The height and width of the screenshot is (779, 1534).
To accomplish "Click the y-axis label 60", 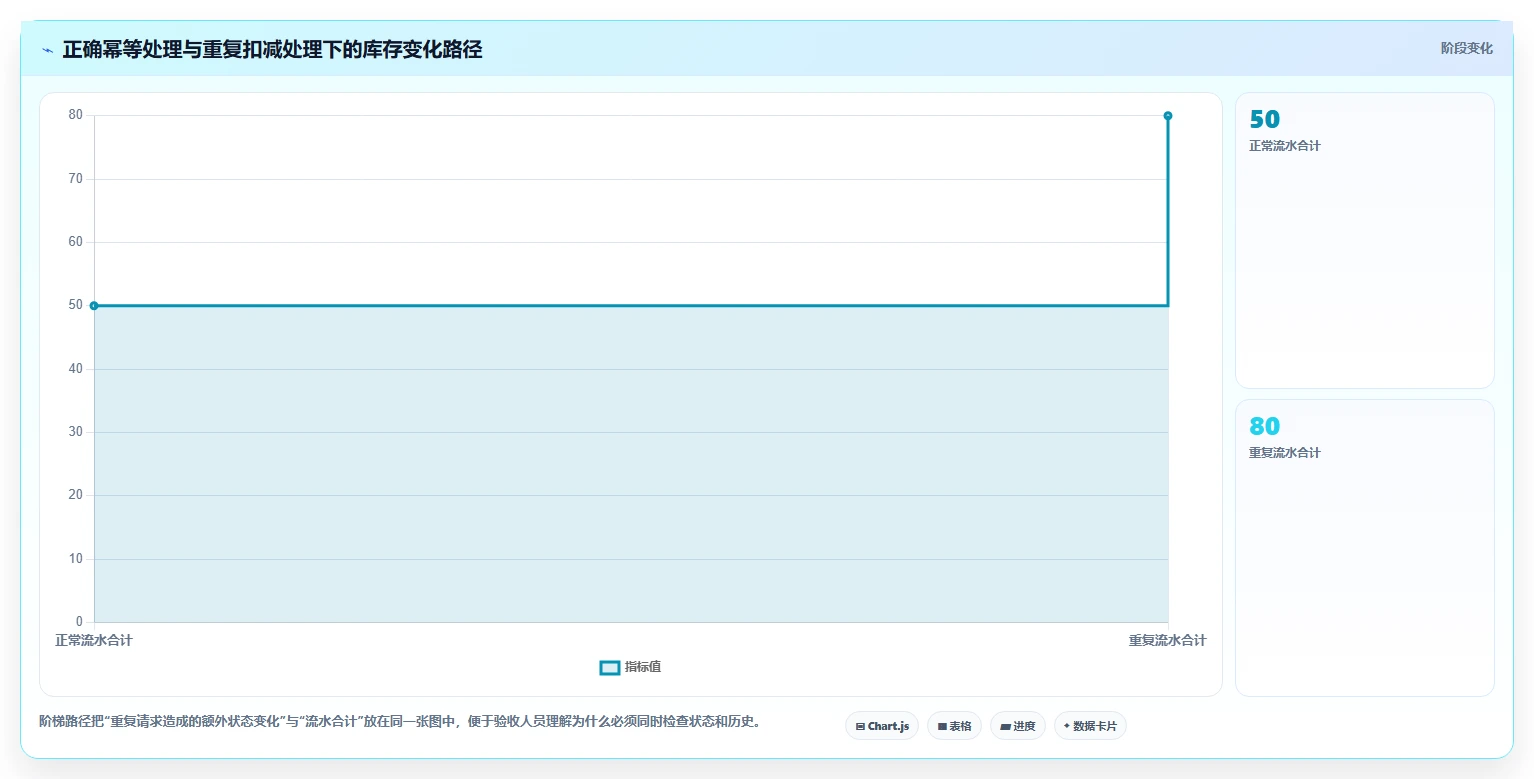I will click(x=76, y=242).
